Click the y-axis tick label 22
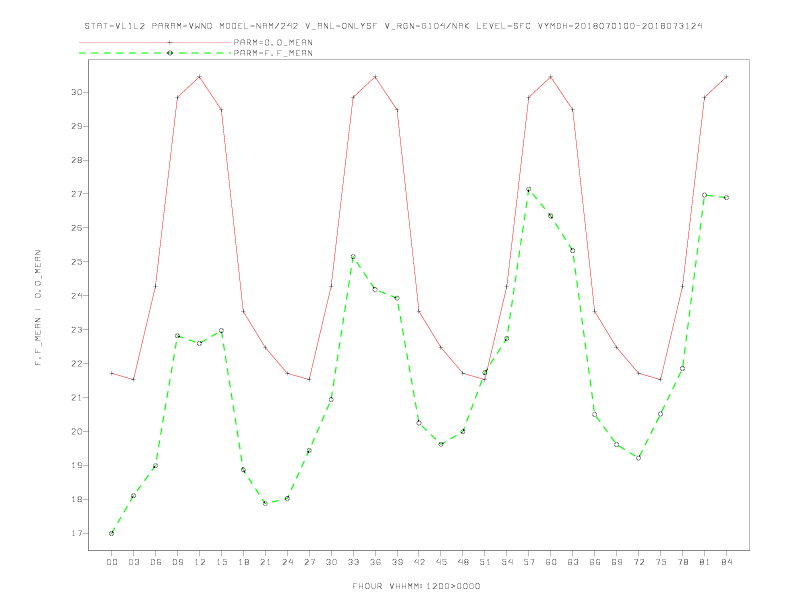This screenshot has width=792, height=612. click(77, 364)
